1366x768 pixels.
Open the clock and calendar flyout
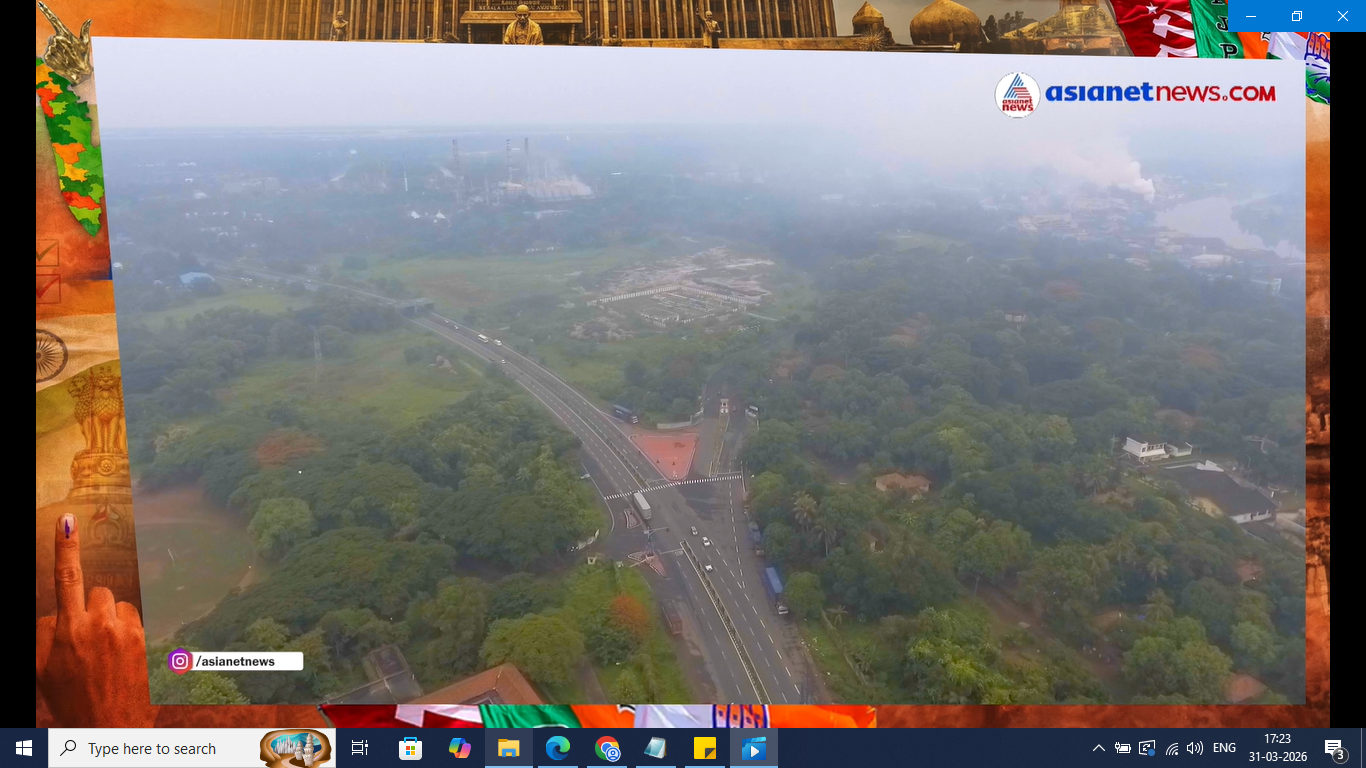(x=1277, y=748)
